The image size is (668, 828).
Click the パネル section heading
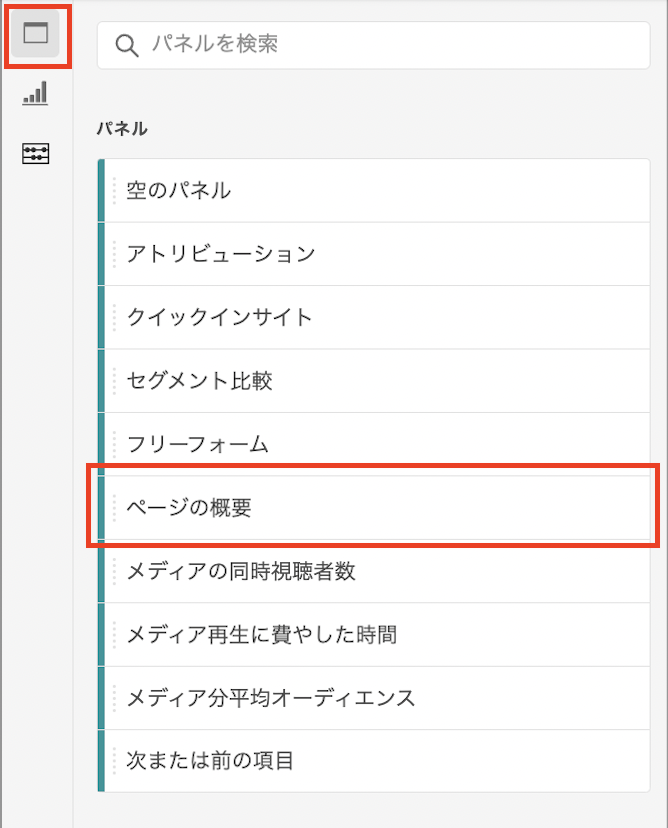pos(122,128)
